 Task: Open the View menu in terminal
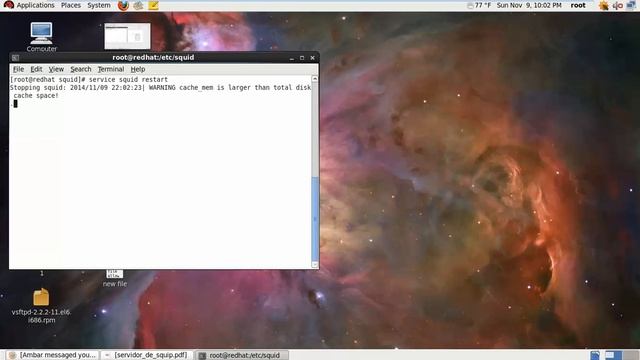pos(56,69)
